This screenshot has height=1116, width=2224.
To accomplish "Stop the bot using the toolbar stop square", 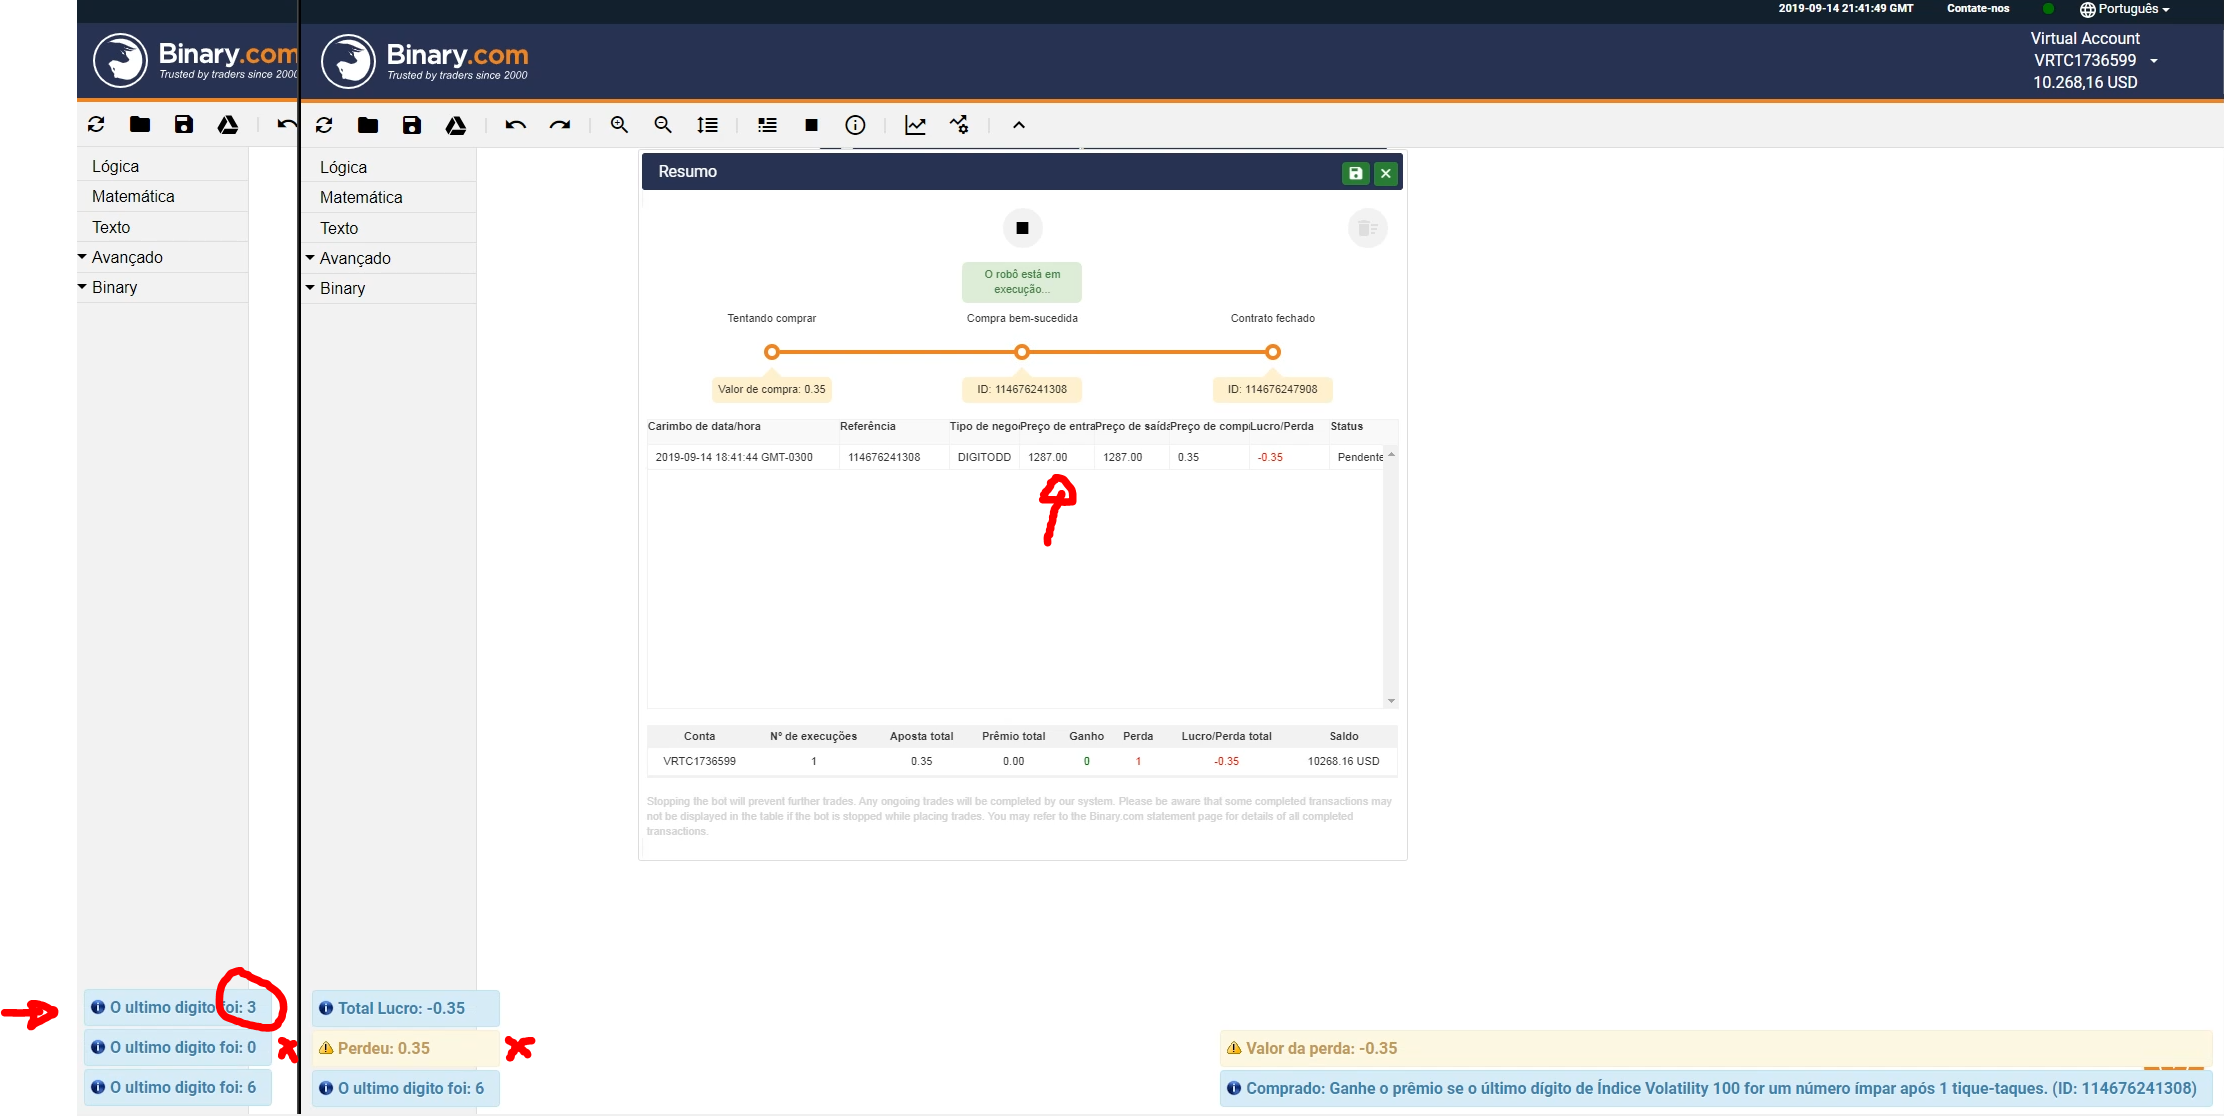I will click(811, 125).
